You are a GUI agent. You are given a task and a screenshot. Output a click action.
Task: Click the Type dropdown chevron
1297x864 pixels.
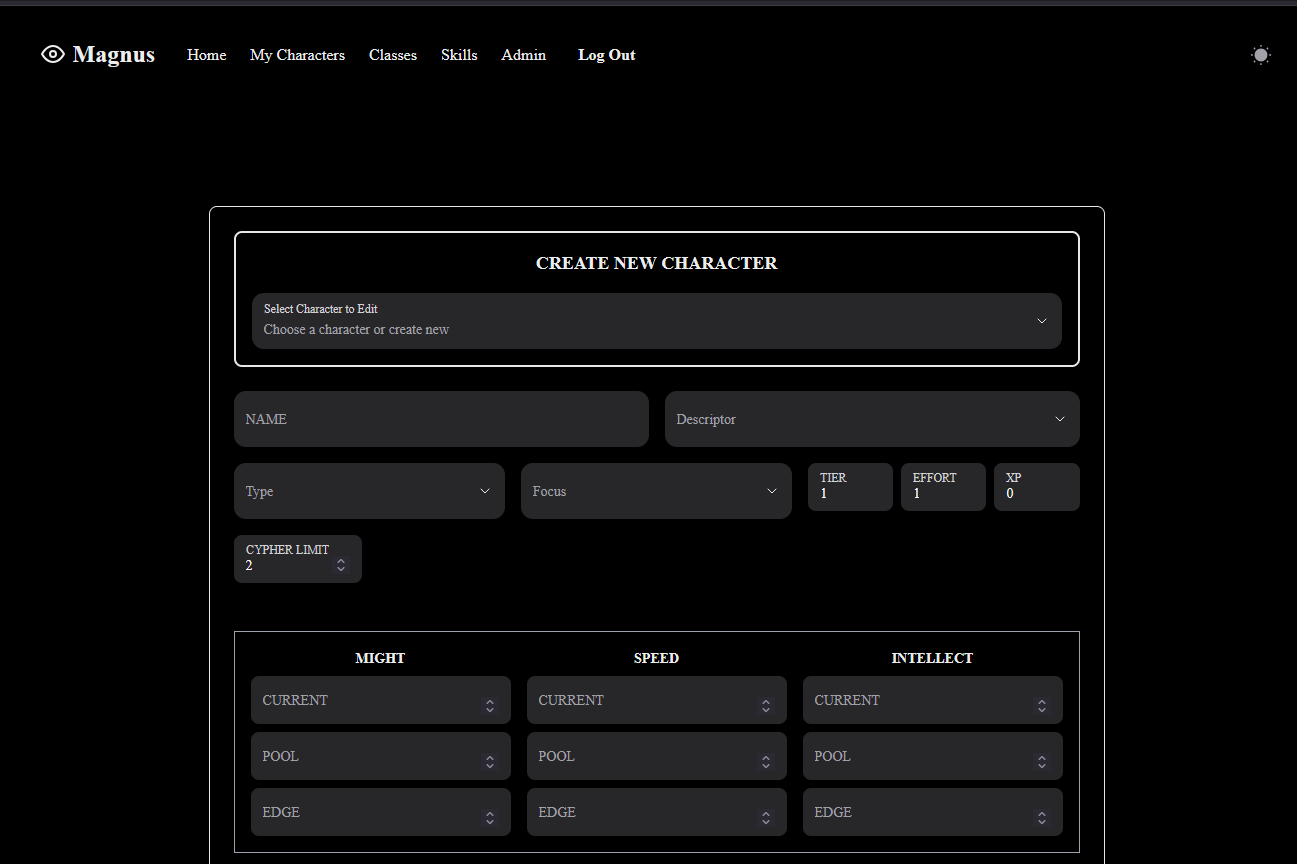(484, 491)
